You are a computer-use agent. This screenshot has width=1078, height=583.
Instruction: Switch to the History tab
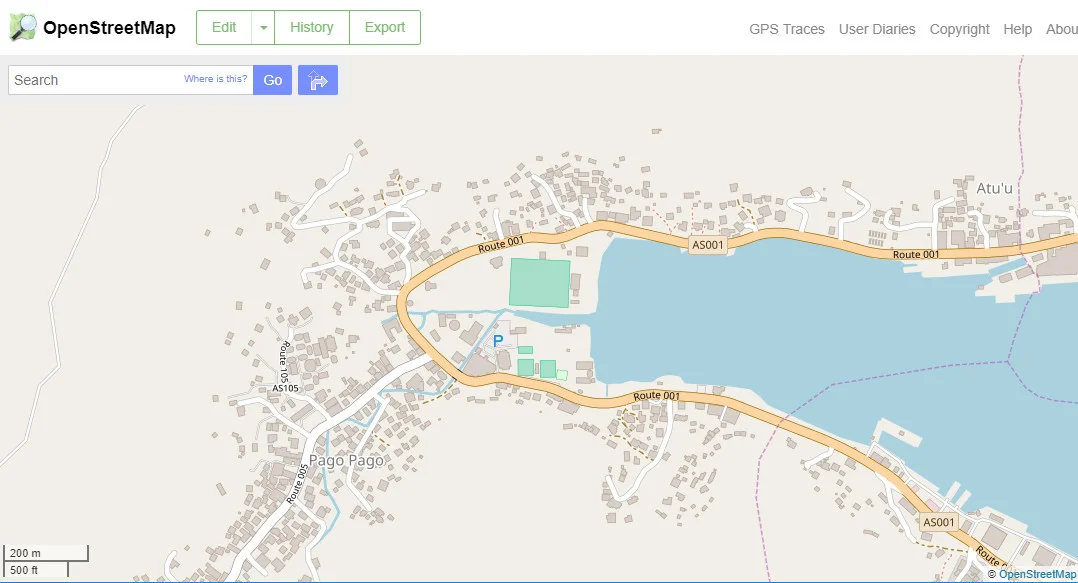[x=311, y=28]
